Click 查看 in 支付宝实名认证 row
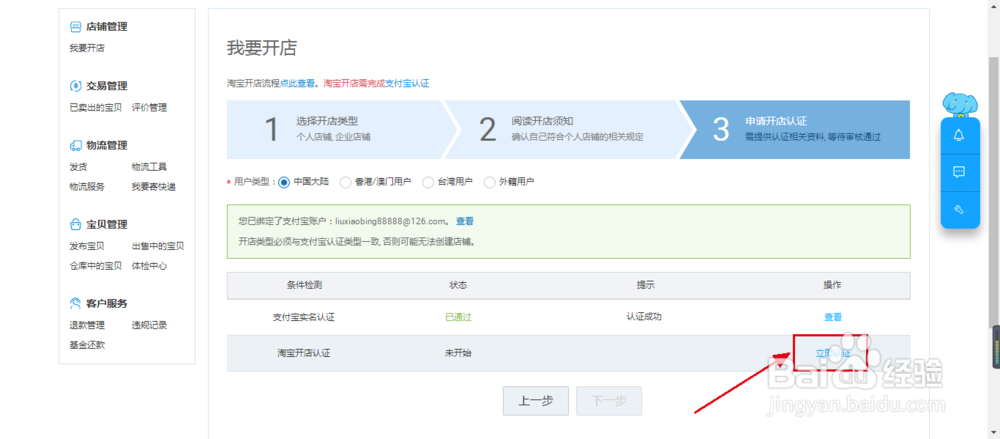The image size is (1000, 439). click(833, 317)
